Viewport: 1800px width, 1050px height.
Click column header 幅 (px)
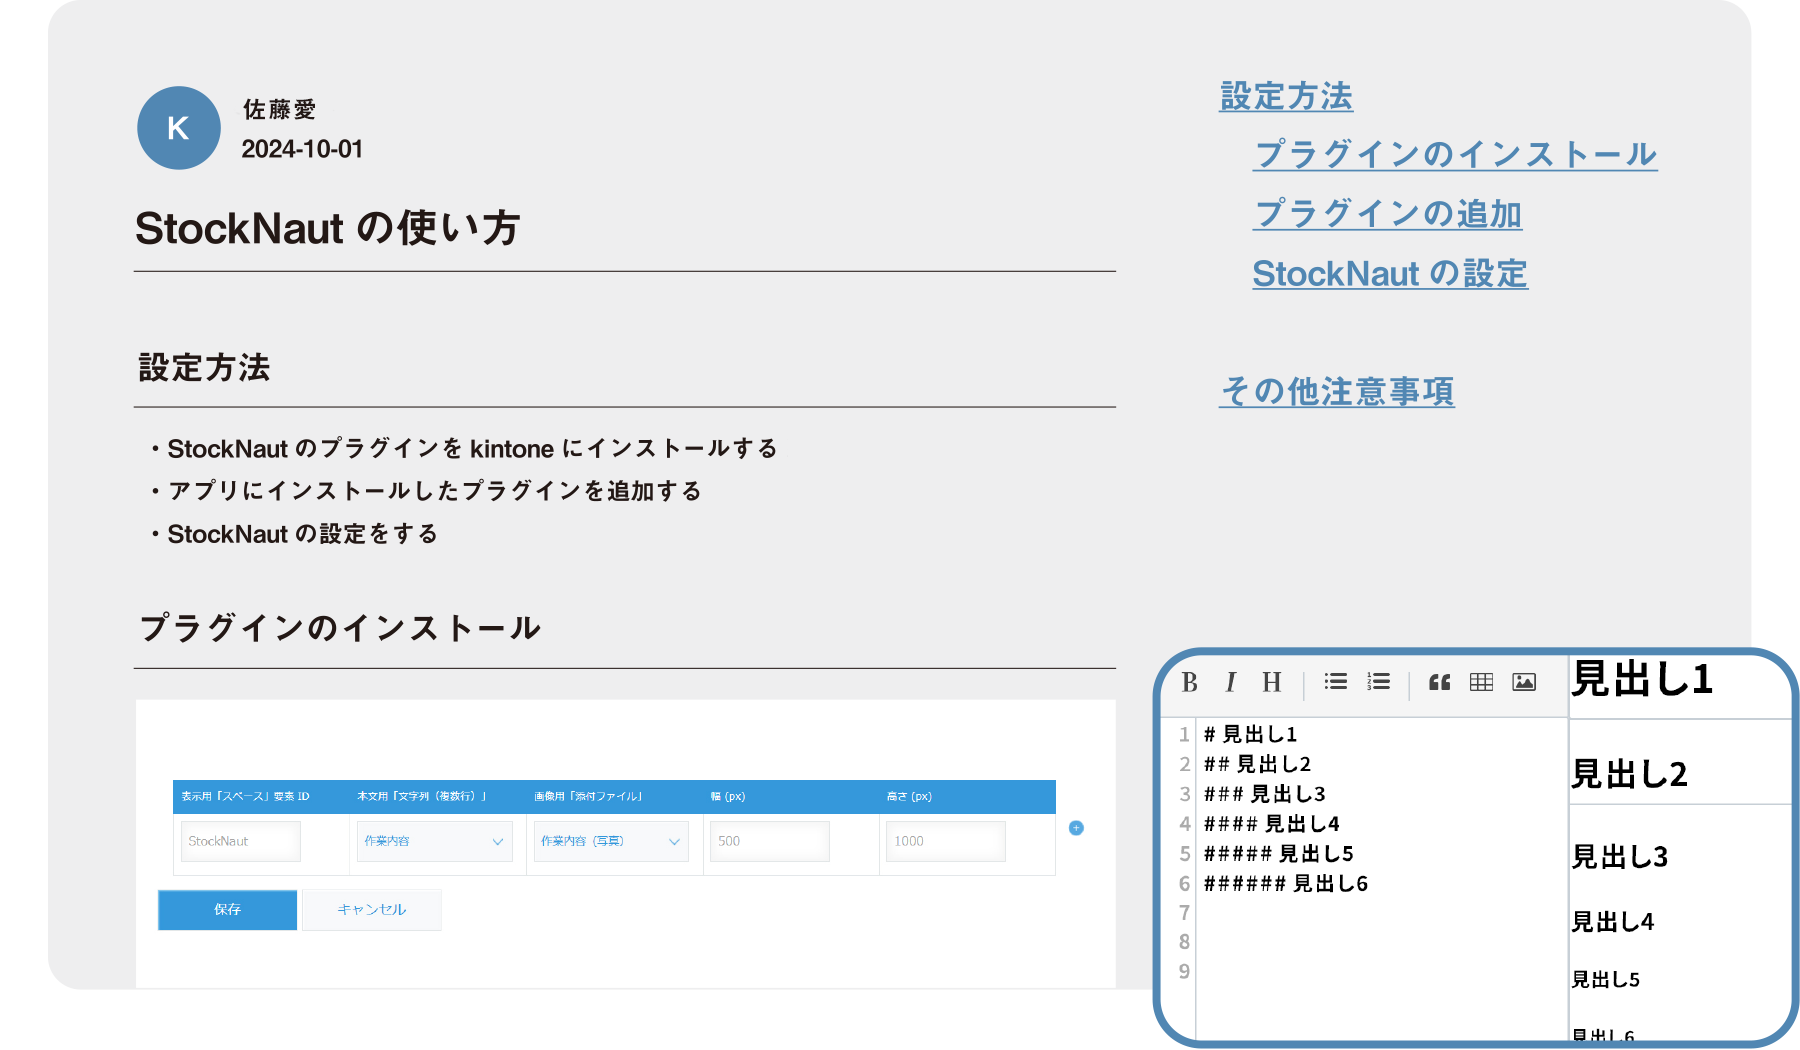[727, 796]
